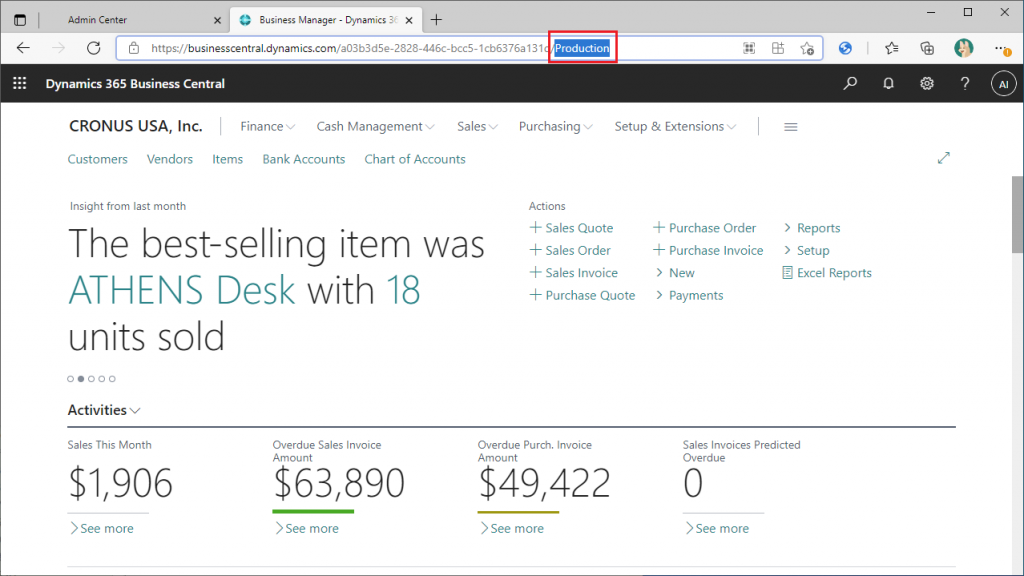This screenshot has width=1024, height=576.
Task: Go back with the browser back arrow
Action: pos(24,48)
